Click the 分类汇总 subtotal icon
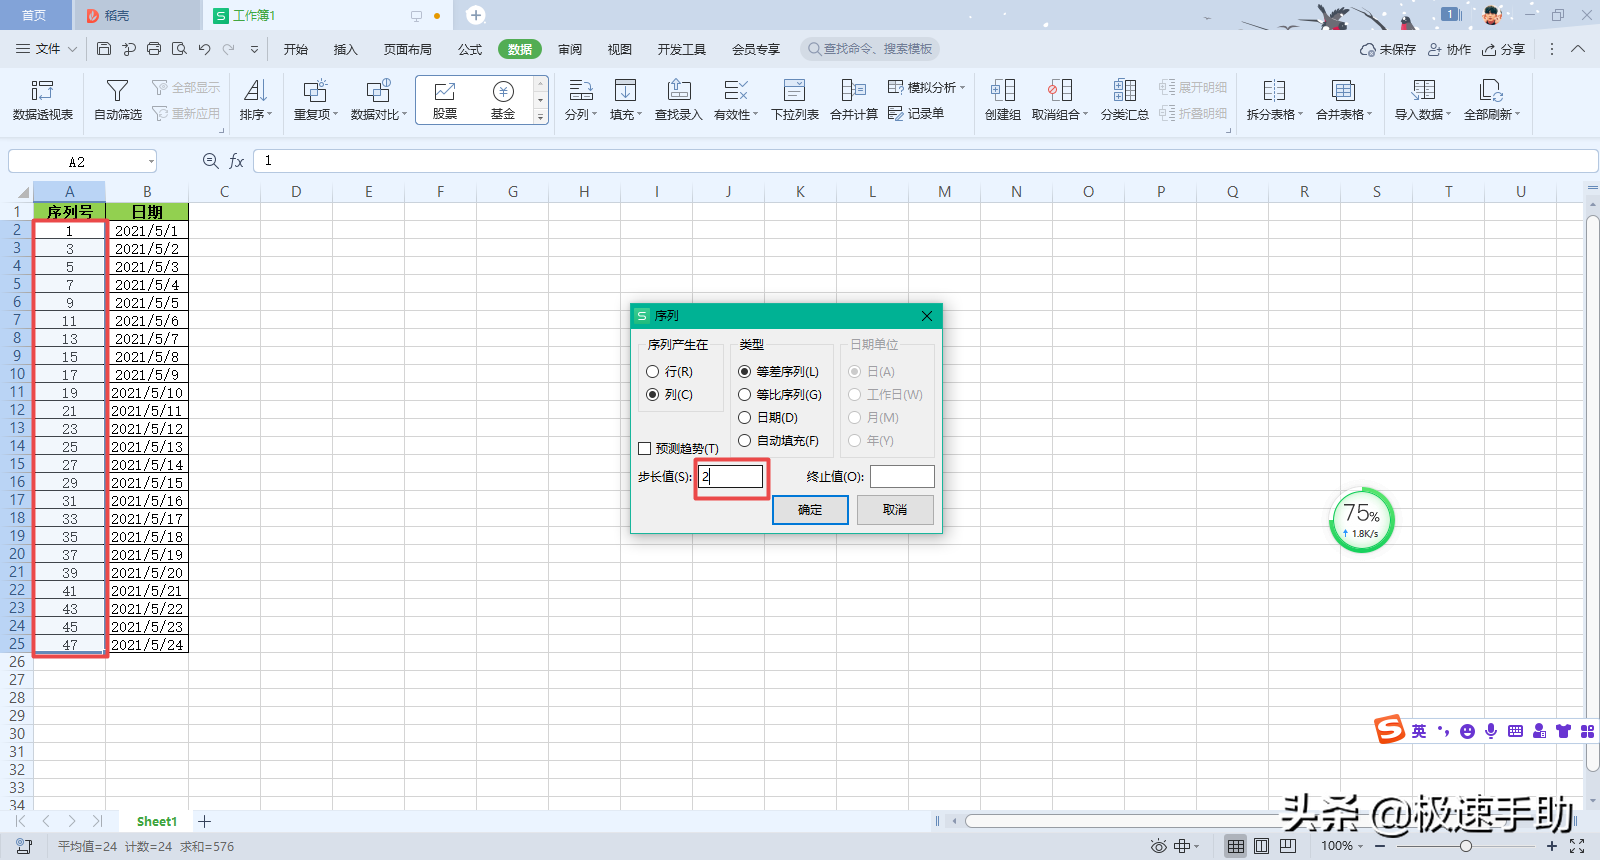Screen dimensions: 1600x860 (x=1124, y=91)
